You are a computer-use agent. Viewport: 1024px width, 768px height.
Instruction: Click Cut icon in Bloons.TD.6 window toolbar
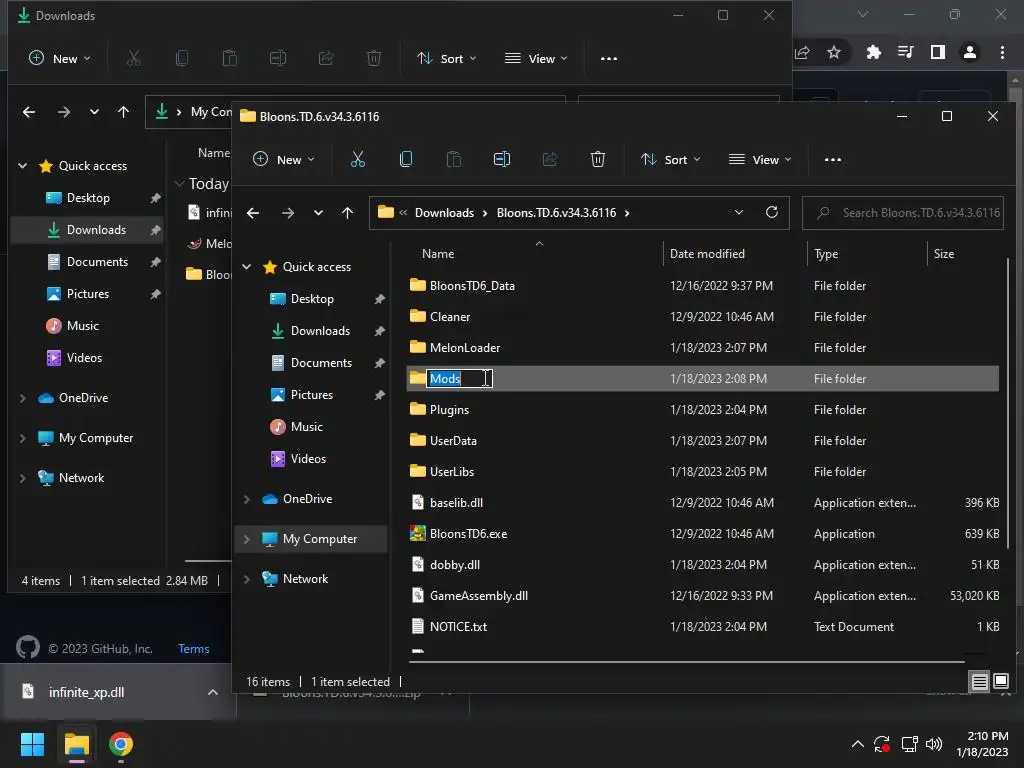[358, 159]
